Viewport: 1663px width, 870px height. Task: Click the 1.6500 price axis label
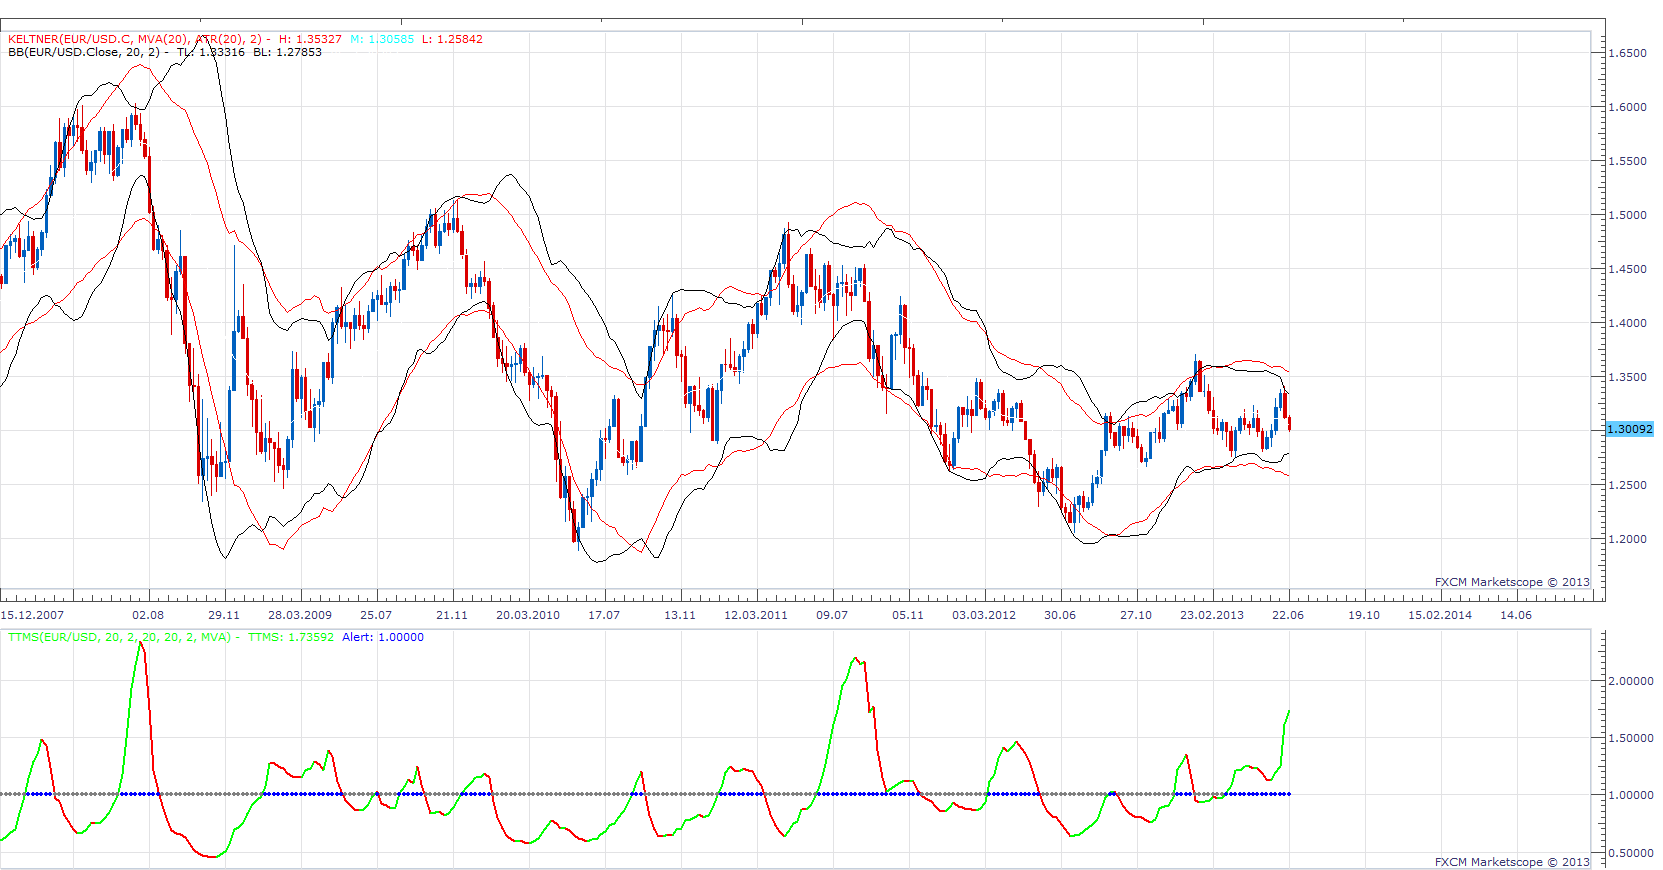pyautogui.click(x=1627, y=53)
